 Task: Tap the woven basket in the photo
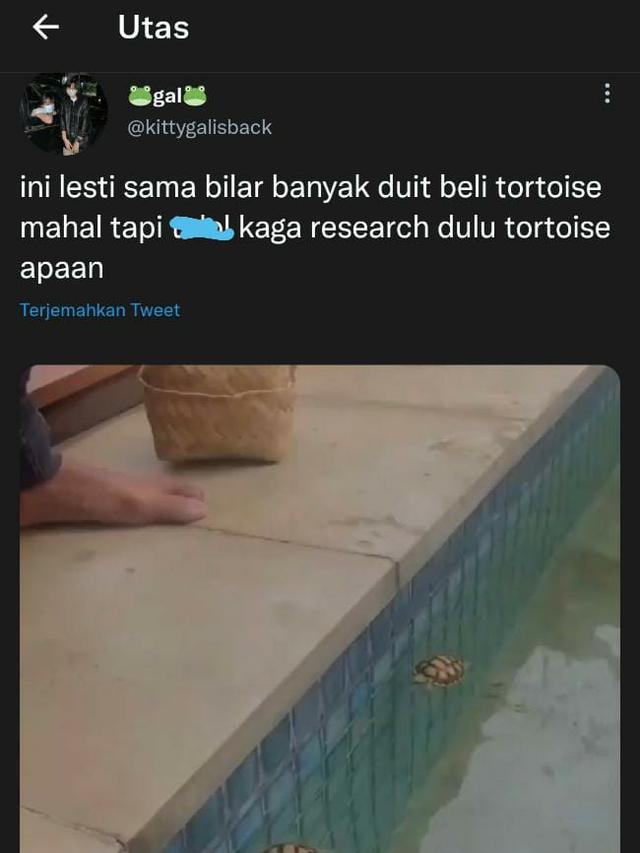coord(218,412)
